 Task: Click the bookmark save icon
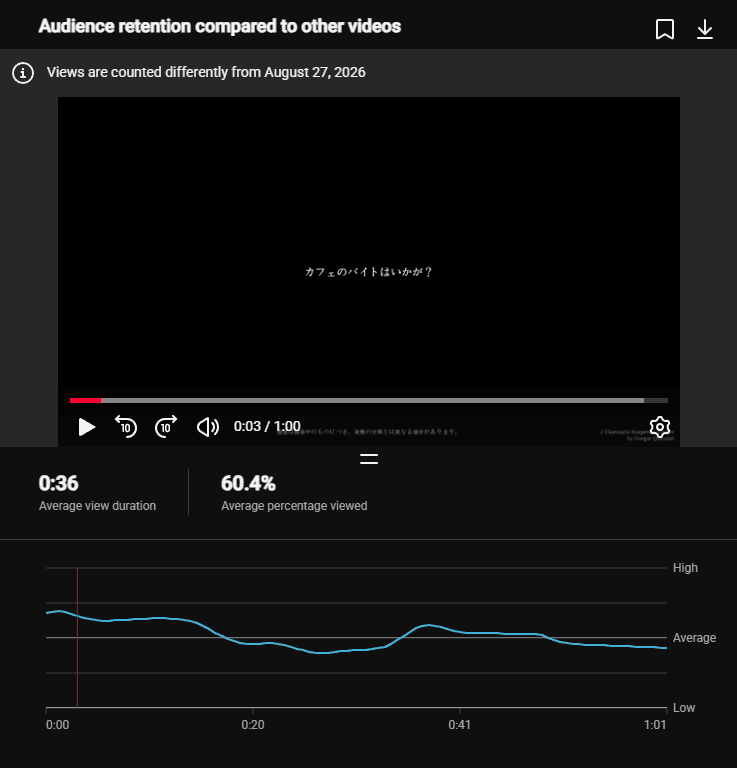pyautogui.click(x=665, y=29)
